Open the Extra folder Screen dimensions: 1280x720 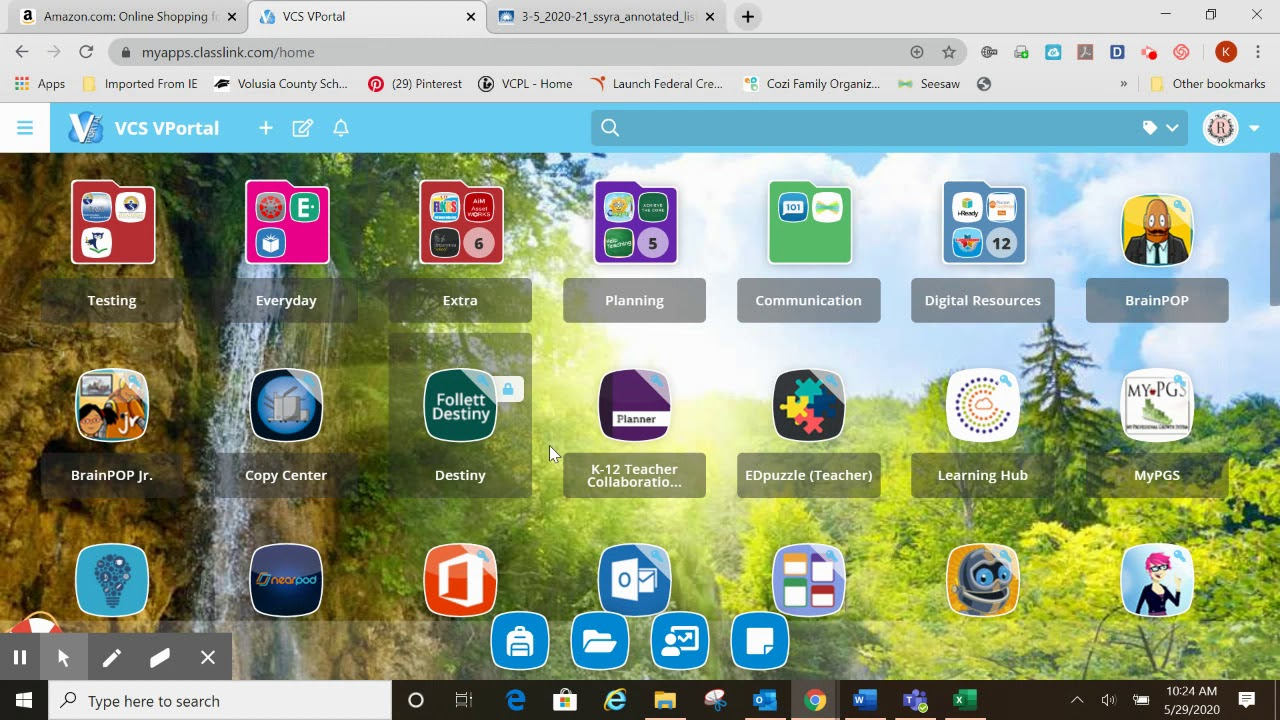[461, 223]
